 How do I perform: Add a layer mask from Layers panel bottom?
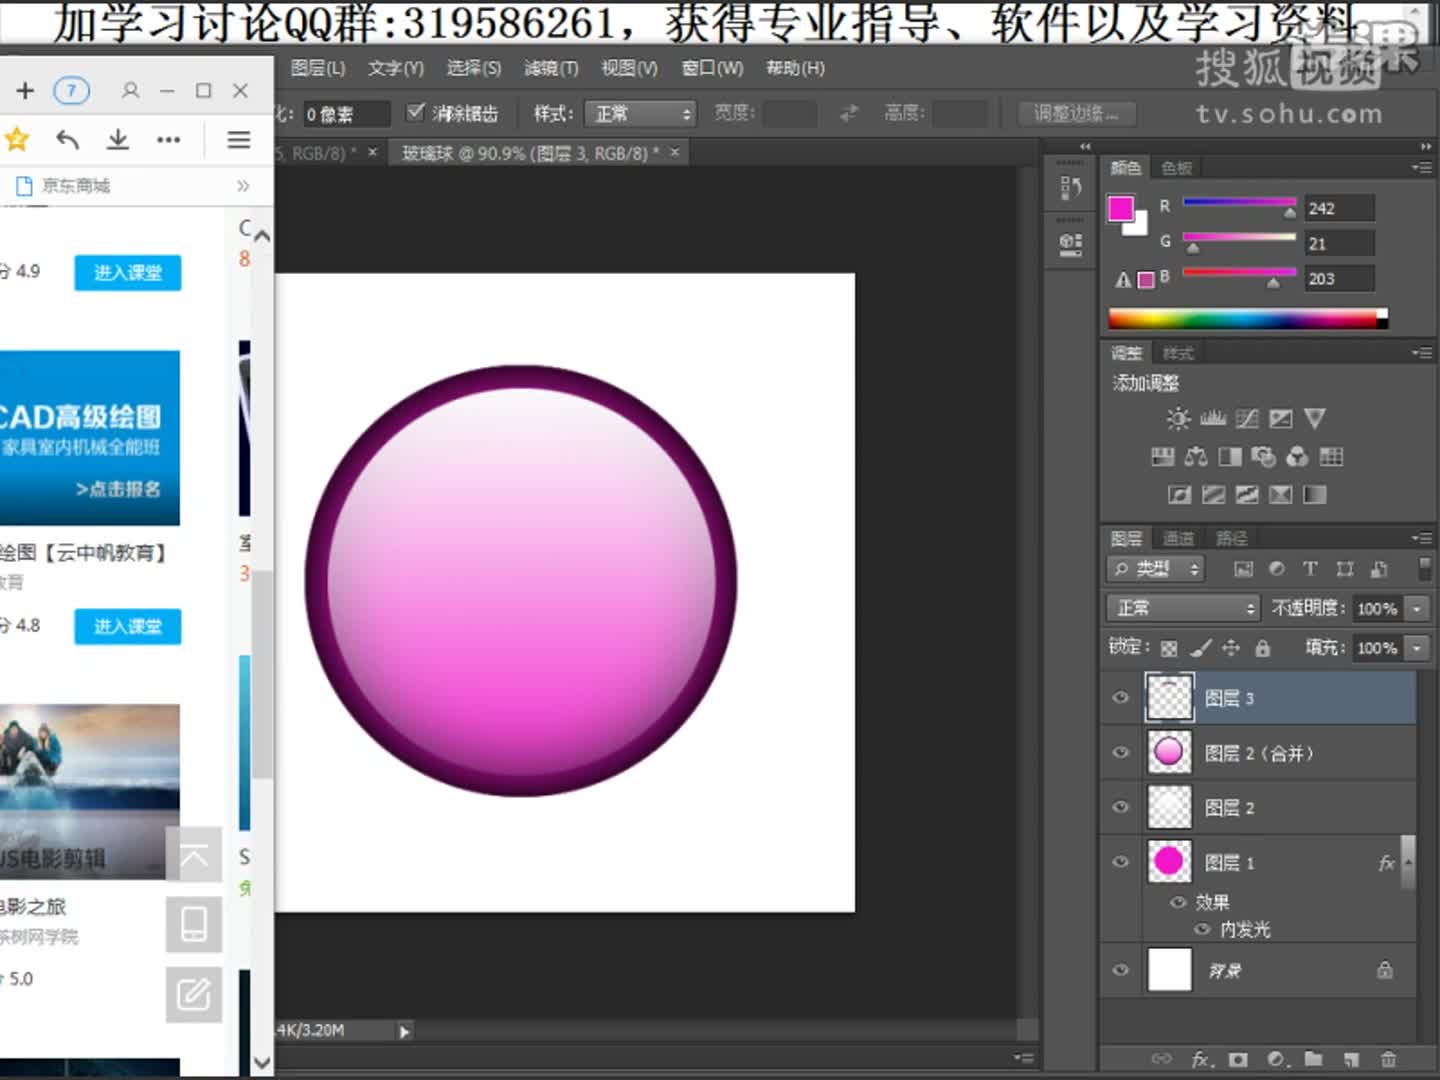click(1238, 1059)
